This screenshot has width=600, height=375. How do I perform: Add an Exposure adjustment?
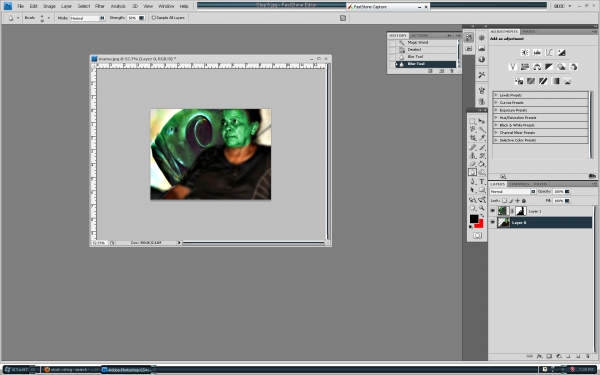[561, 52]
